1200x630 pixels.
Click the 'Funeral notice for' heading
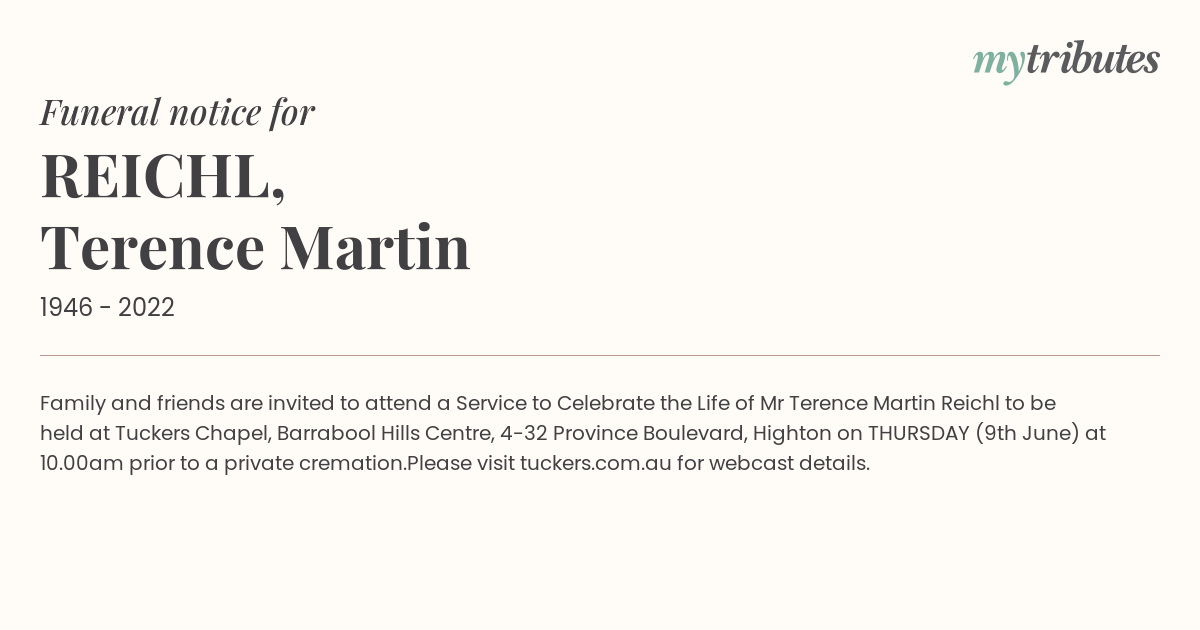(x=177, y=113)
